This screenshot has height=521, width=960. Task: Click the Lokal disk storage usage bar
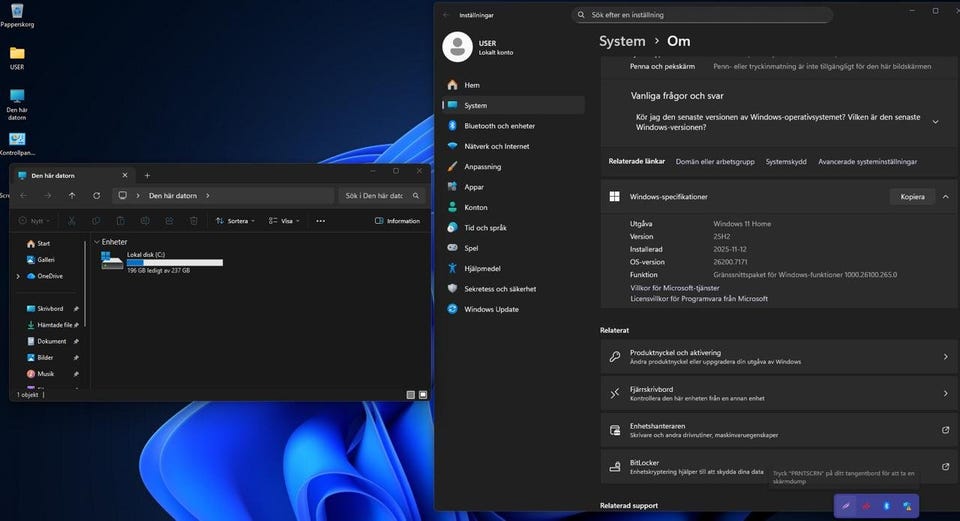point(174,262)
